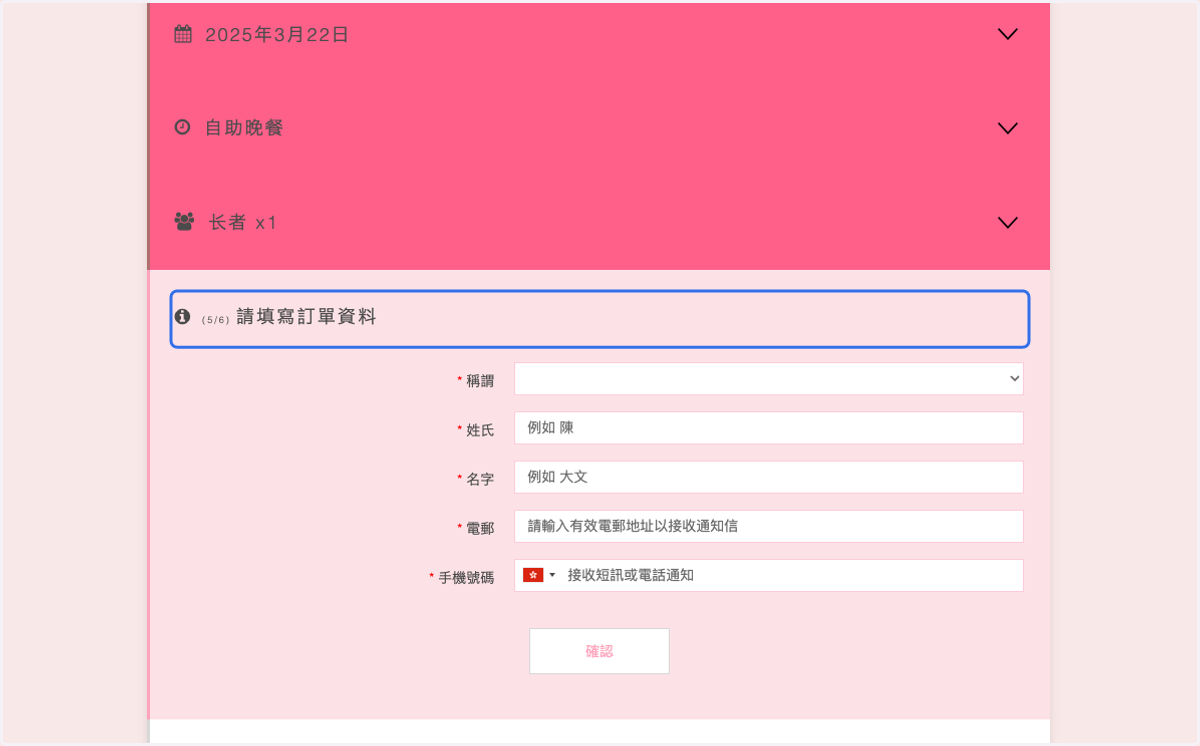Click the (5/6) step indicator
This screenshot has height=746, width=1200.
(215, 320)
